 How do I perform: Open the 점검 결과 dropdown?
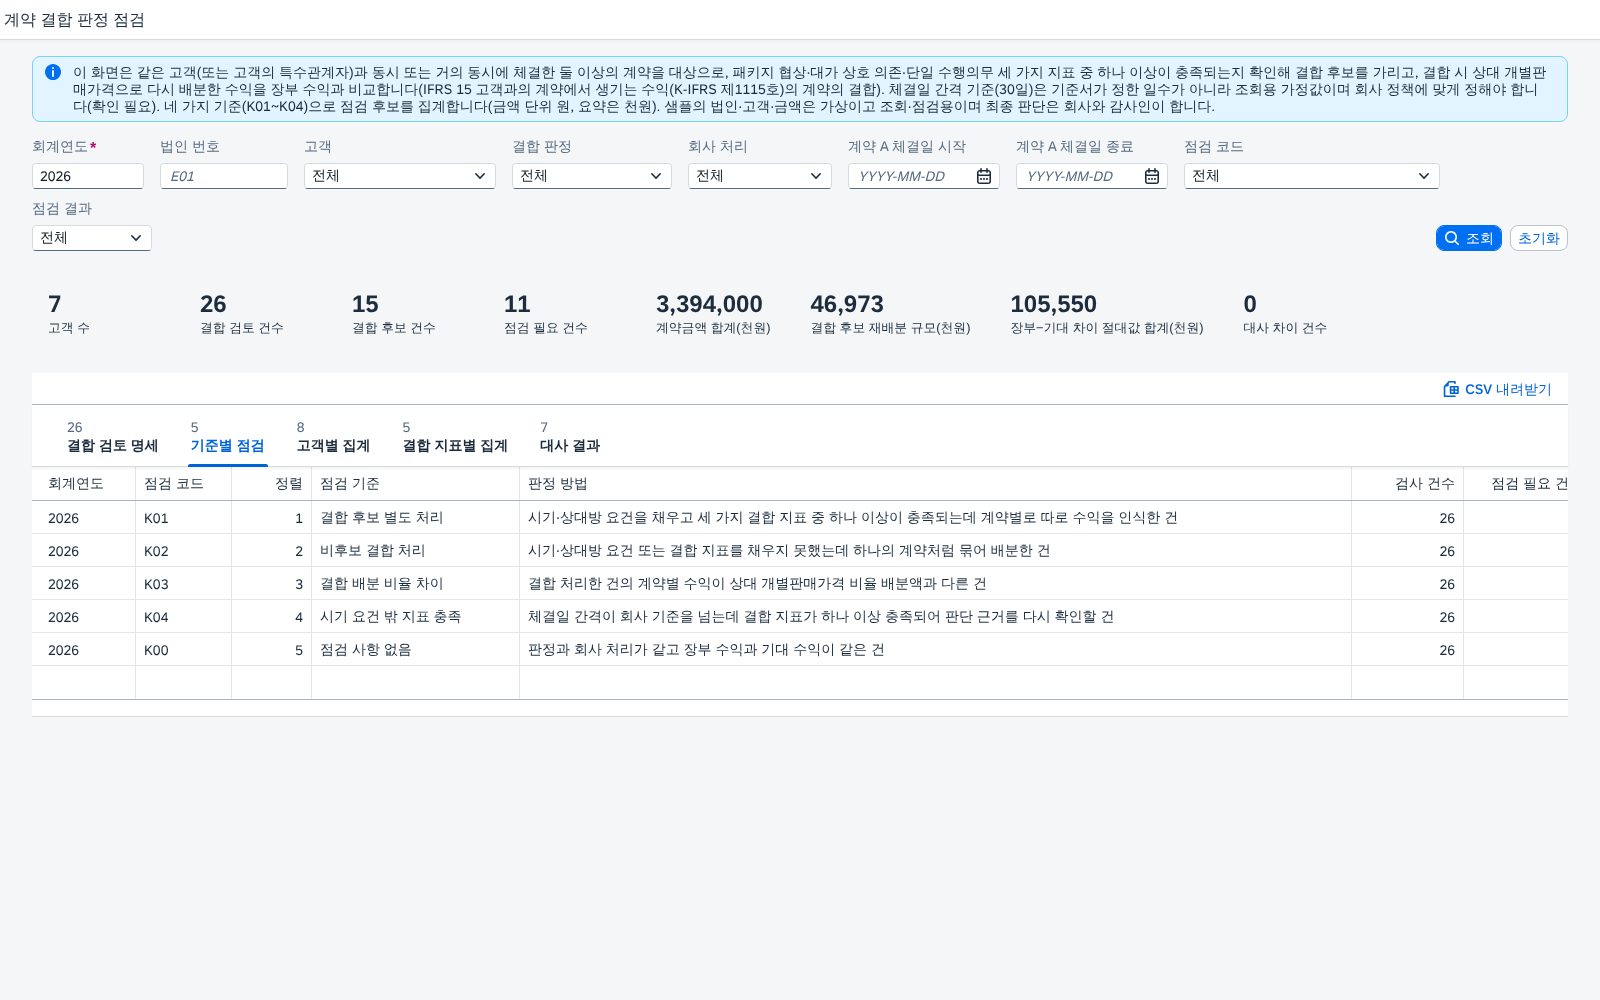[92, 238]
